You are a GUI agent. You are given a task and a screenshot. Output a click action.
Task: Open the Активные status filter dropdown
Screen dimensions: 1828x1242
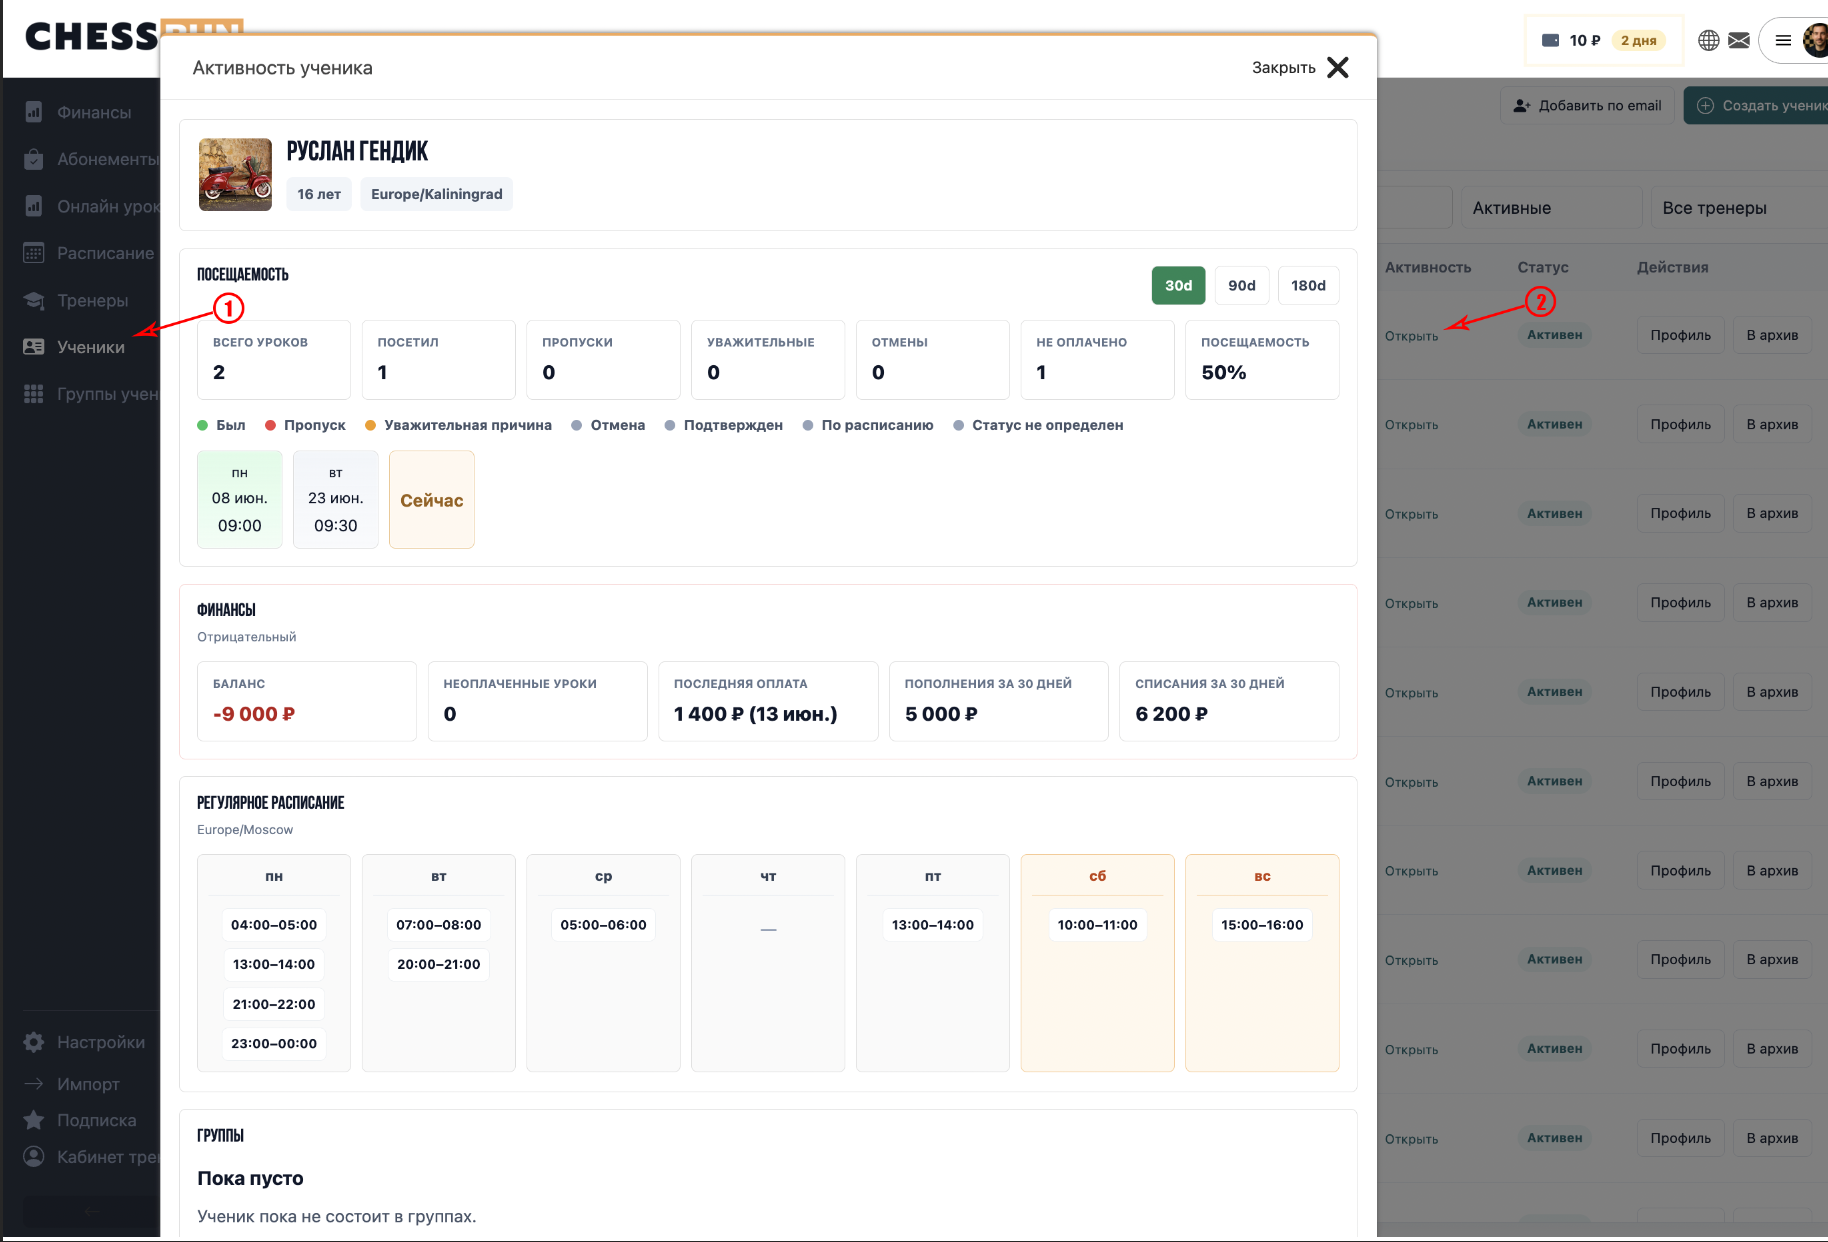coord(1551,208)
